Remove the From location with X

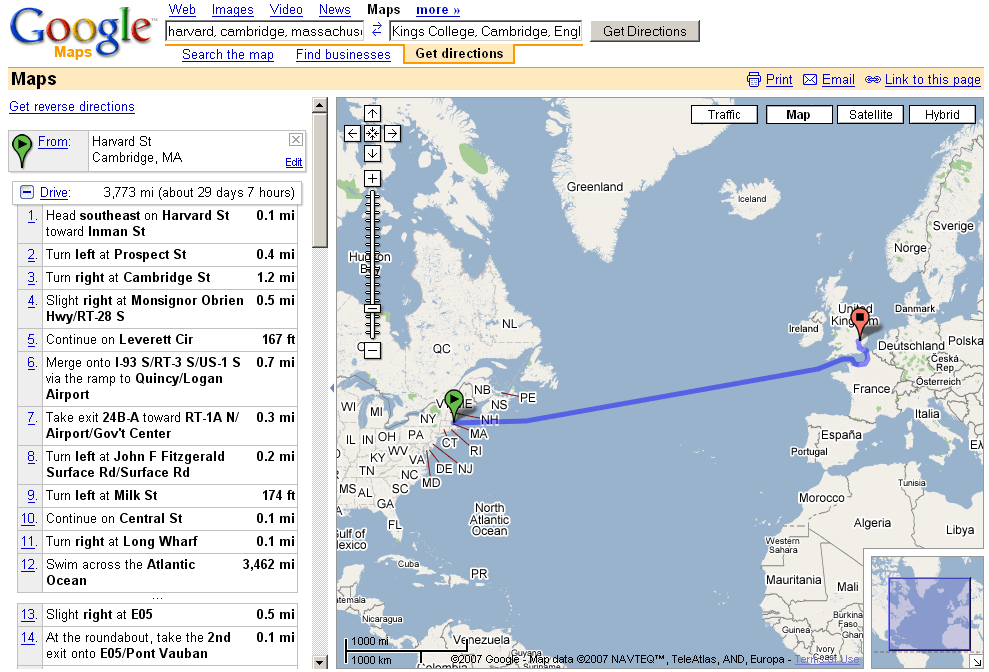click(296, 139)
